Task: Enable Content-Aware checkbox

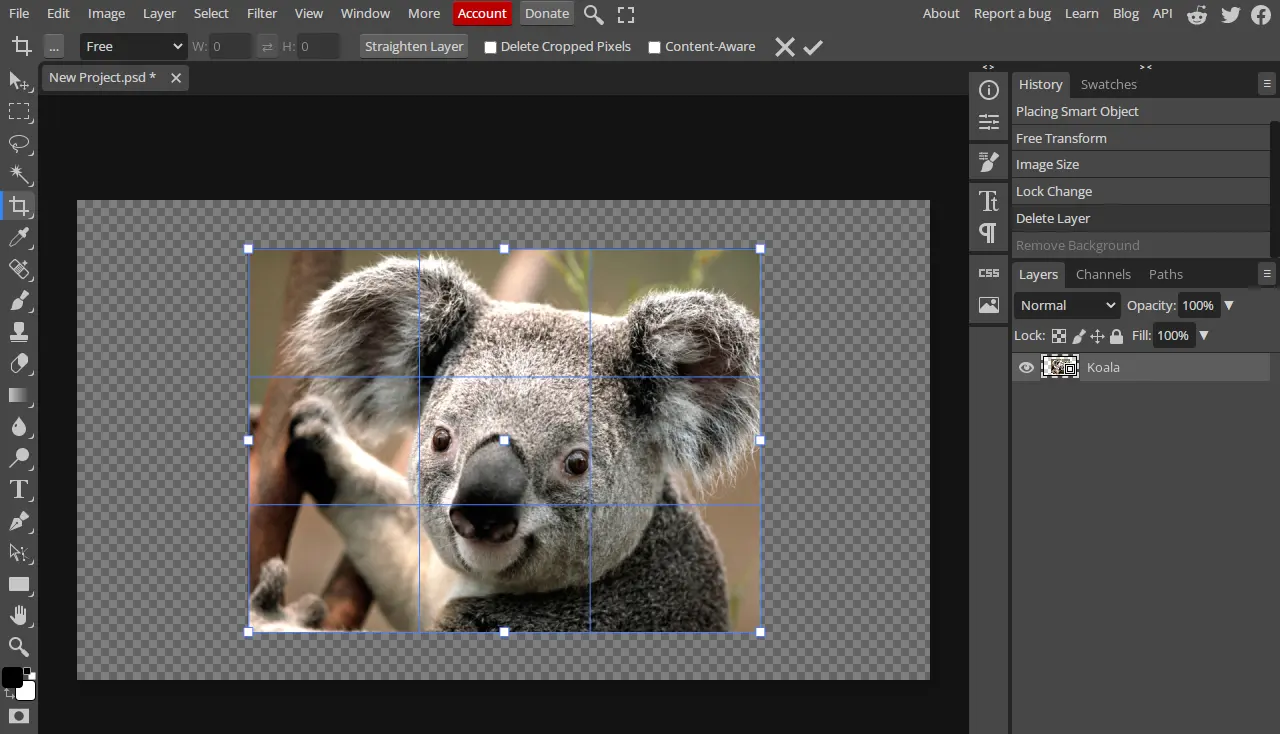Action: [x=654, y=47]
